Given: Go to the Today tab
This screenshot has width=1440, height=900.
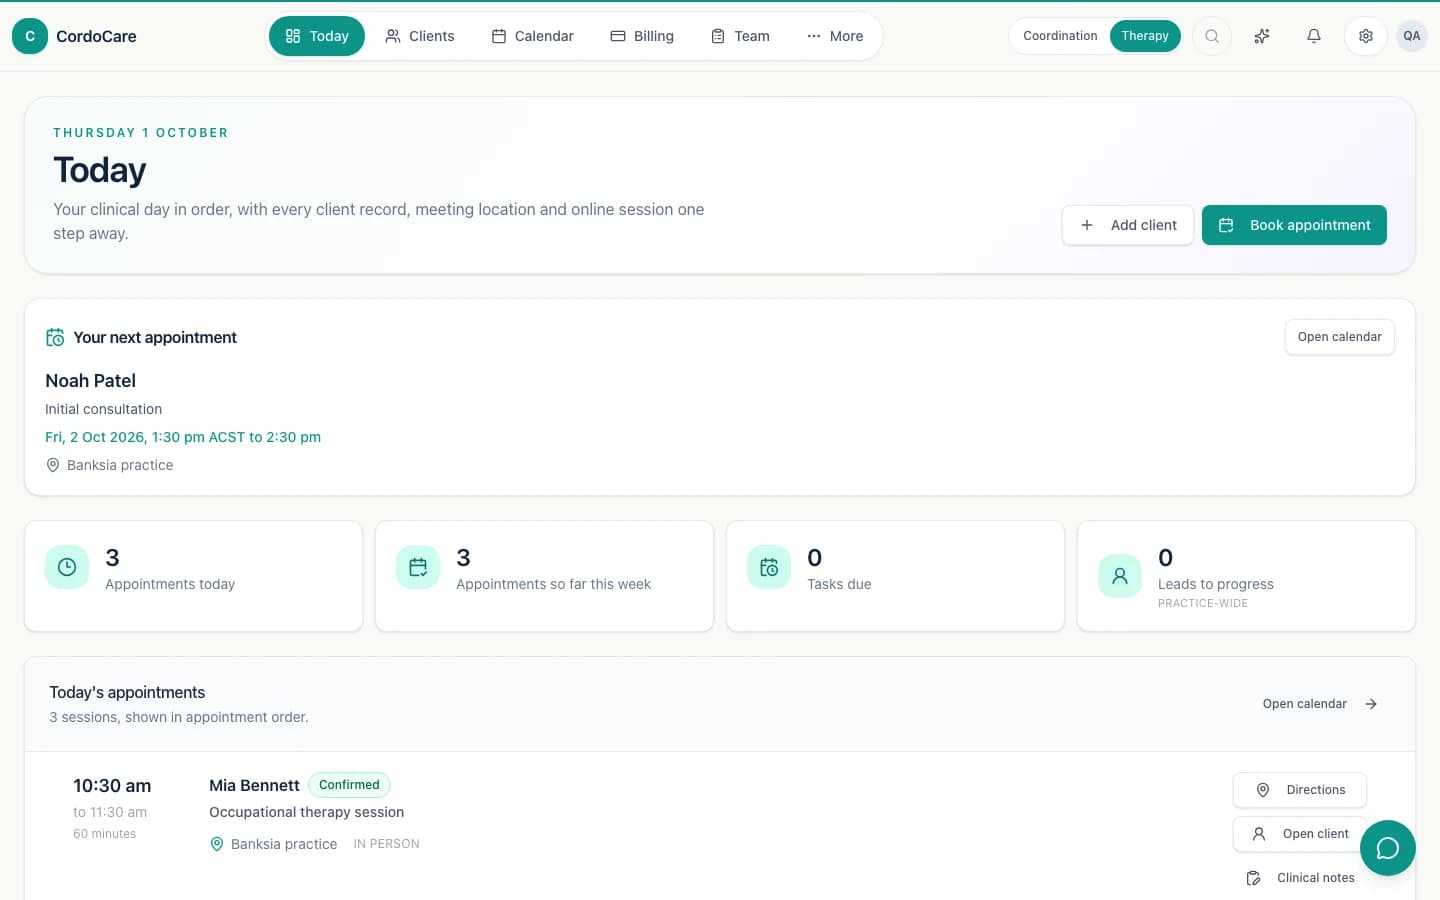Looking at the screenshot, I should 317,36.
